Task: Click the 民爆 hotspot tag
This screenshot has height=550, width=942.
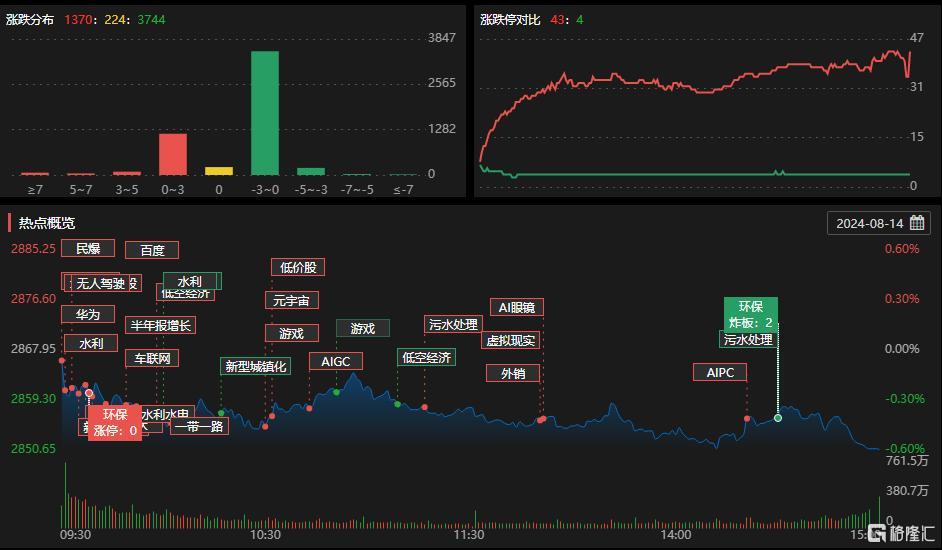Action: (88, 248)
